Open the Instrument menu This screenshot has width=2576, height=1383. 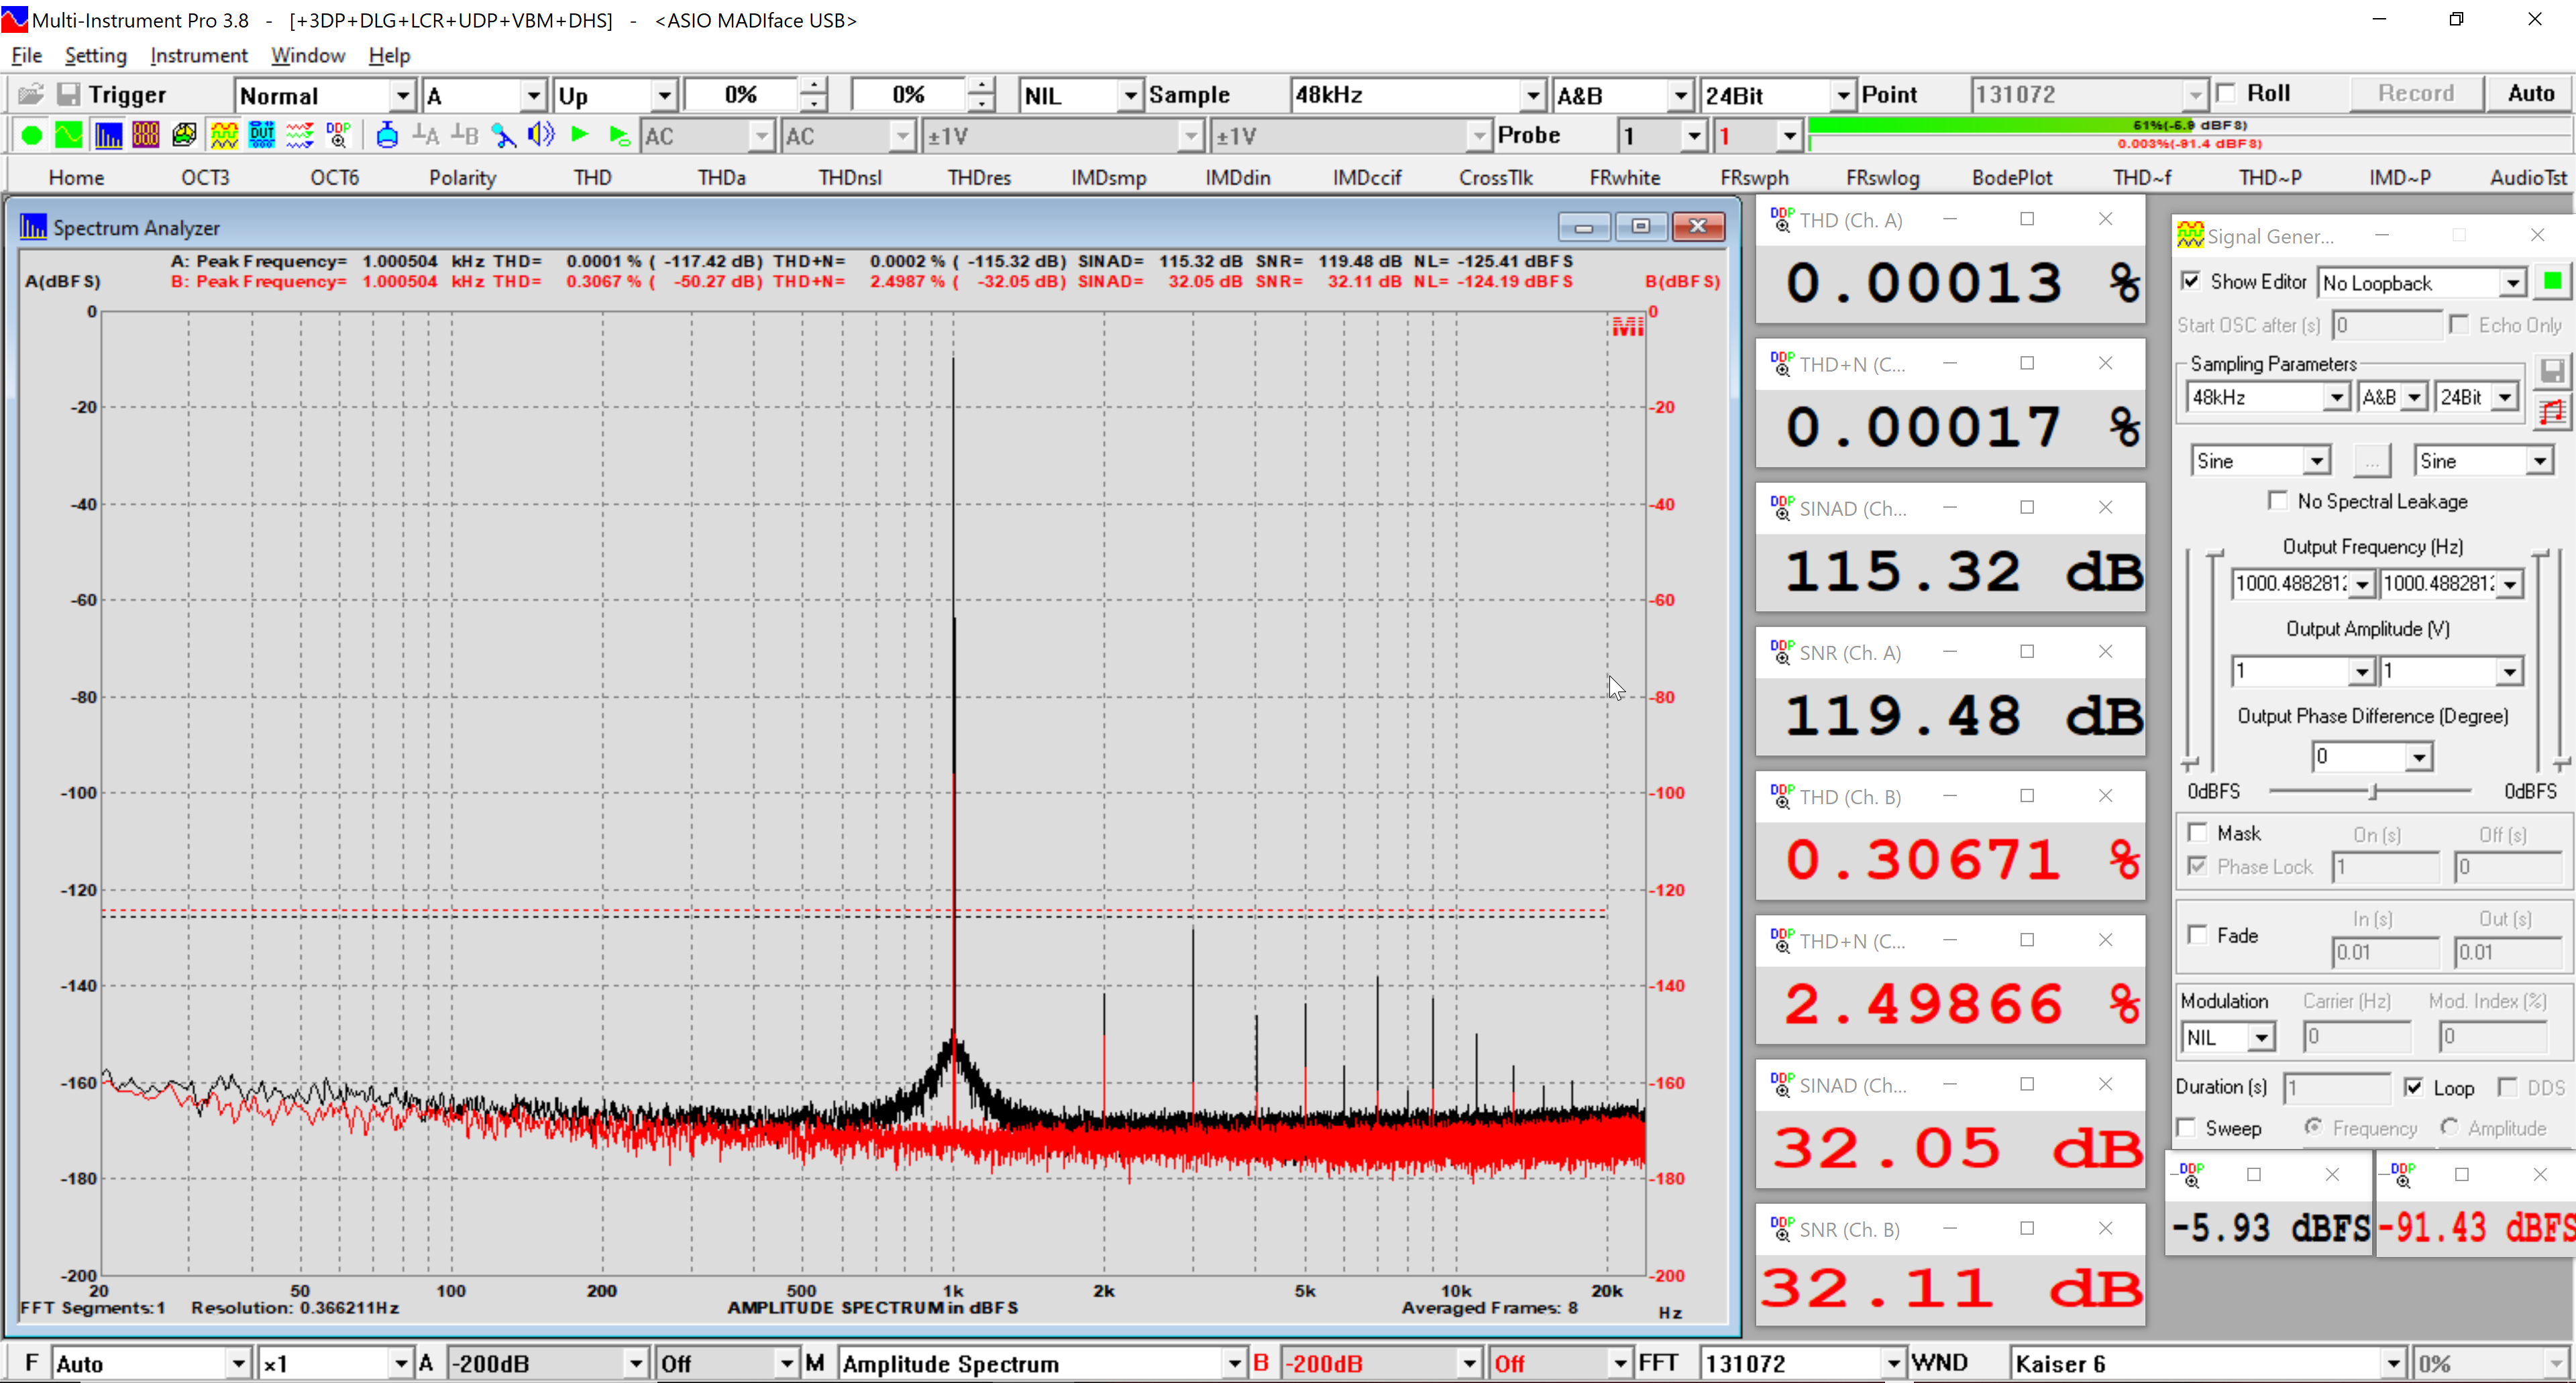click(x=199, y=55)
